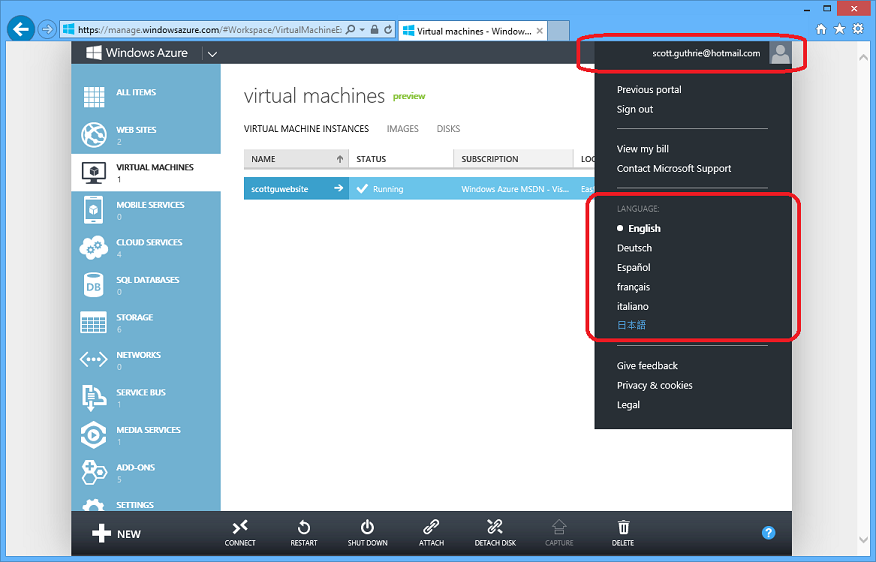
Task: Click the Add-ons hexagons icon
Action: 94,472
